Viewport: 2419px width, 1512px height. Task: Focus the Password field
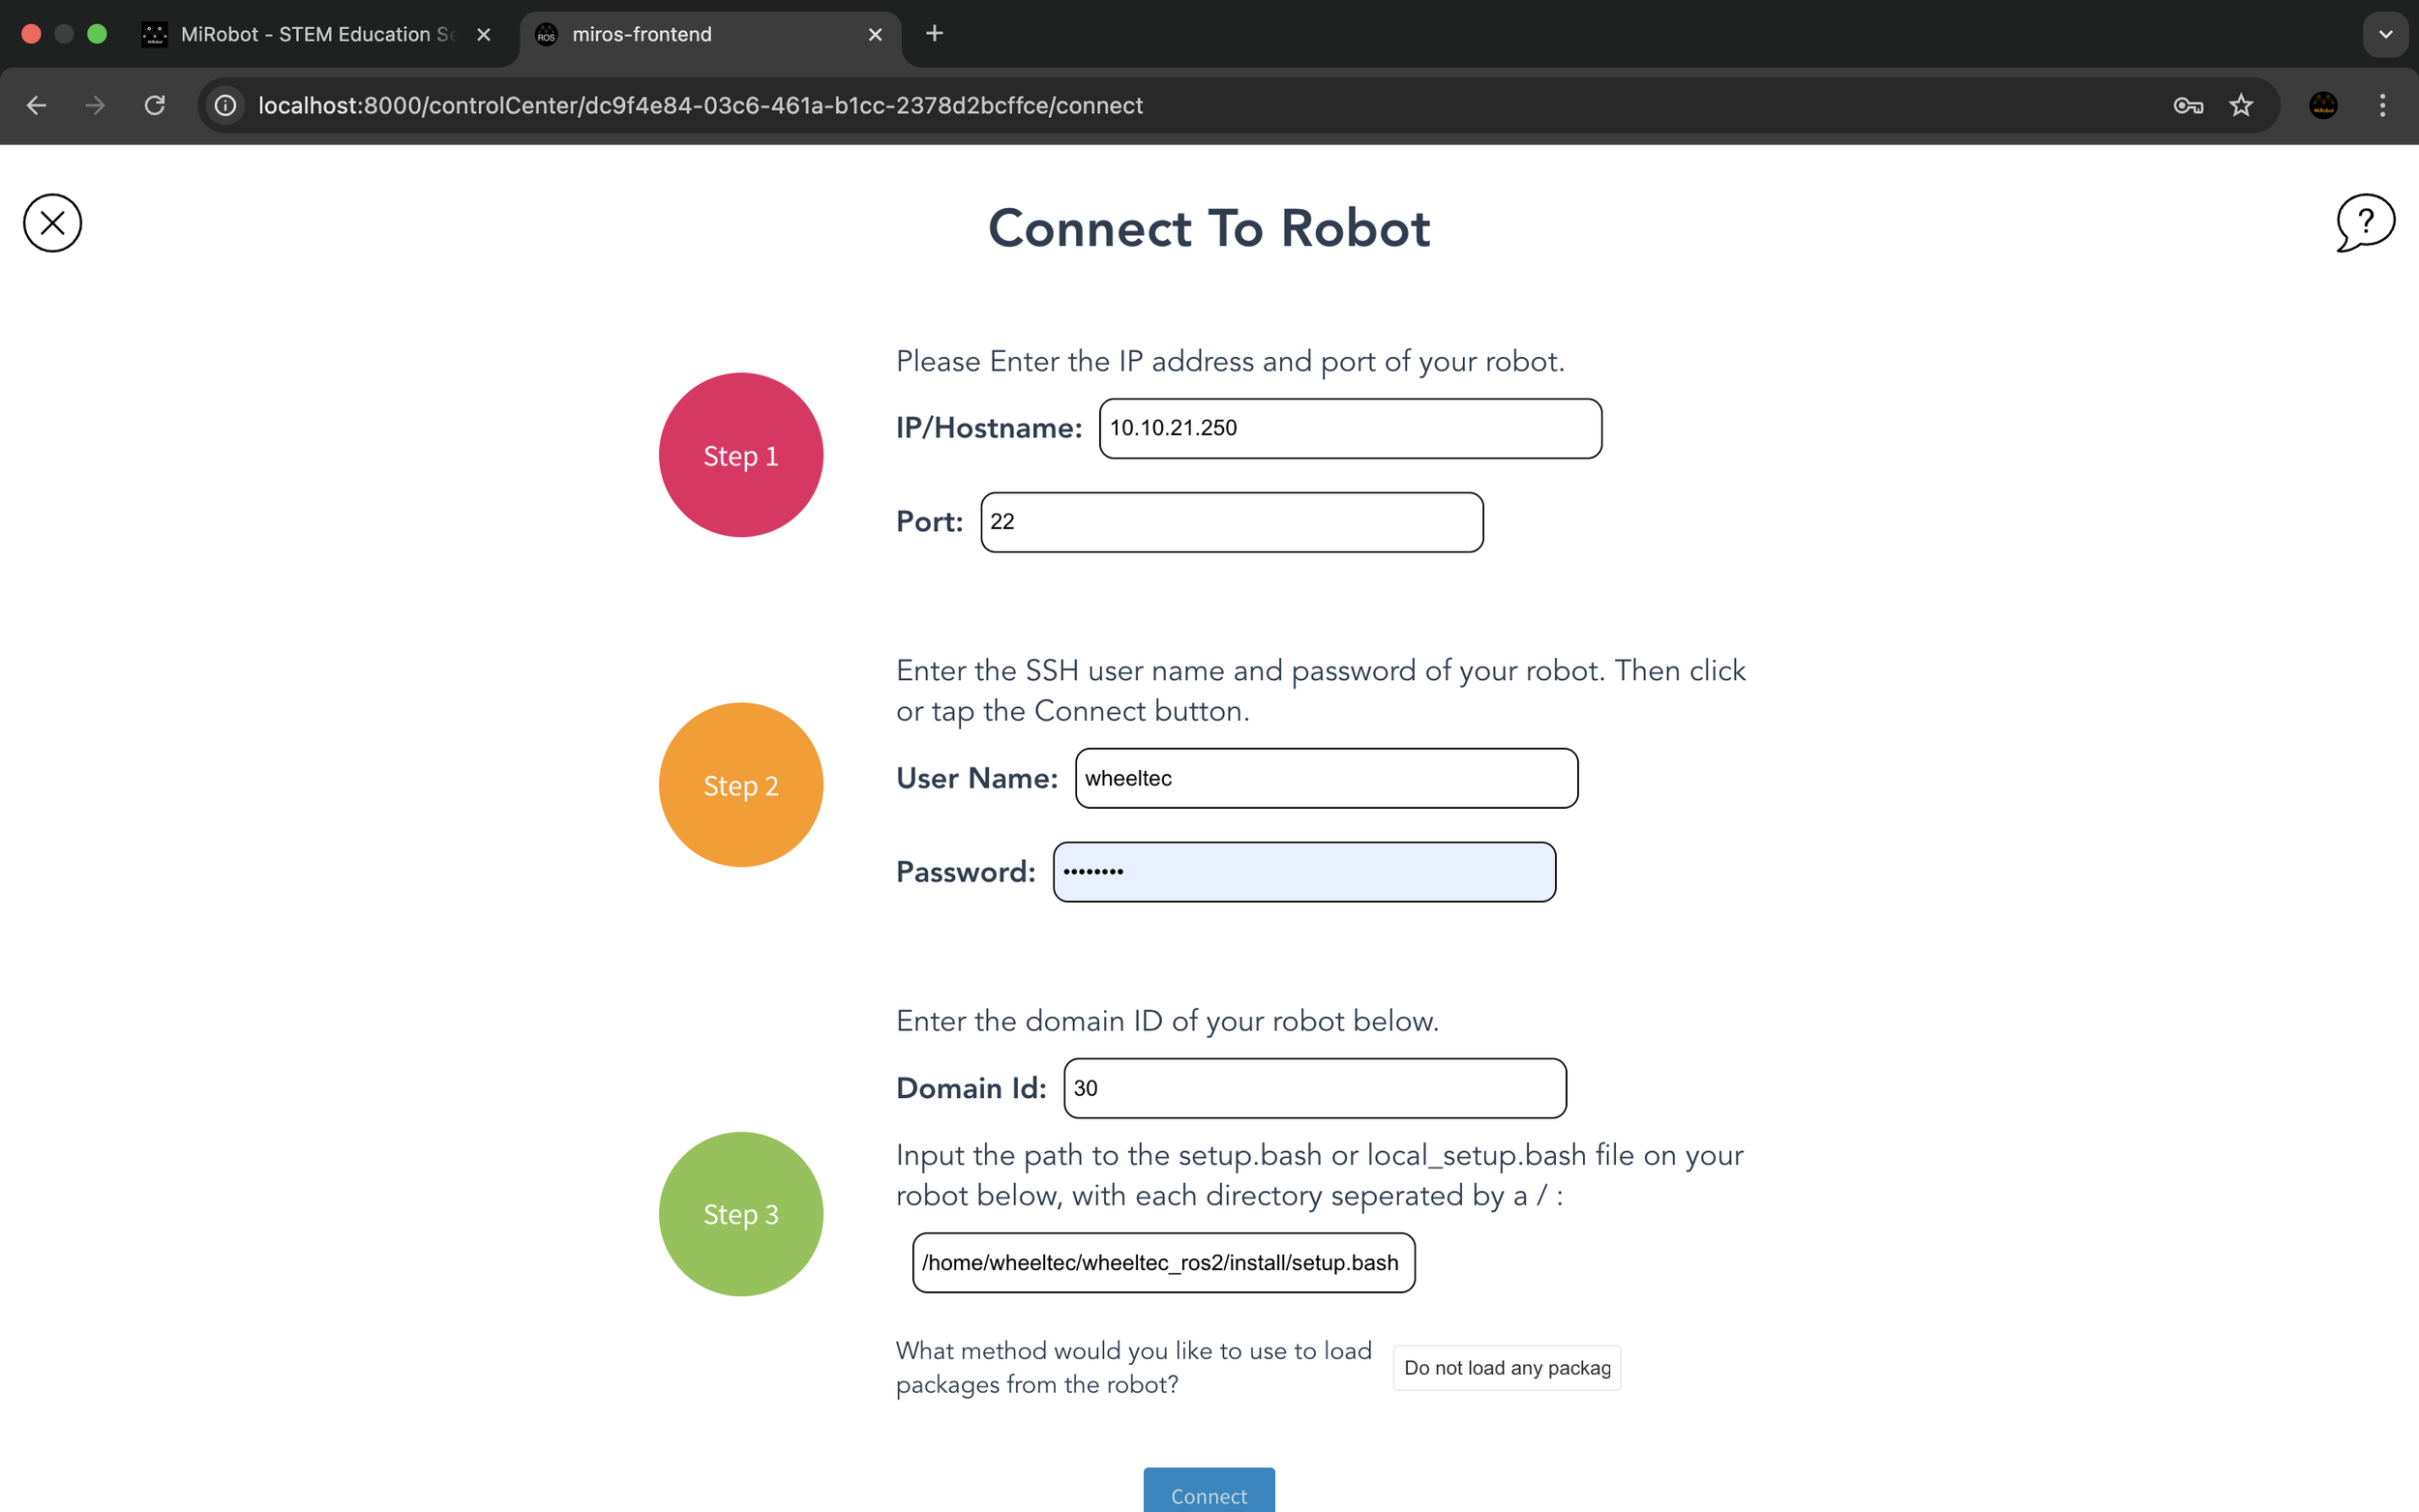pyautogui.click(x=1304, y=872)
